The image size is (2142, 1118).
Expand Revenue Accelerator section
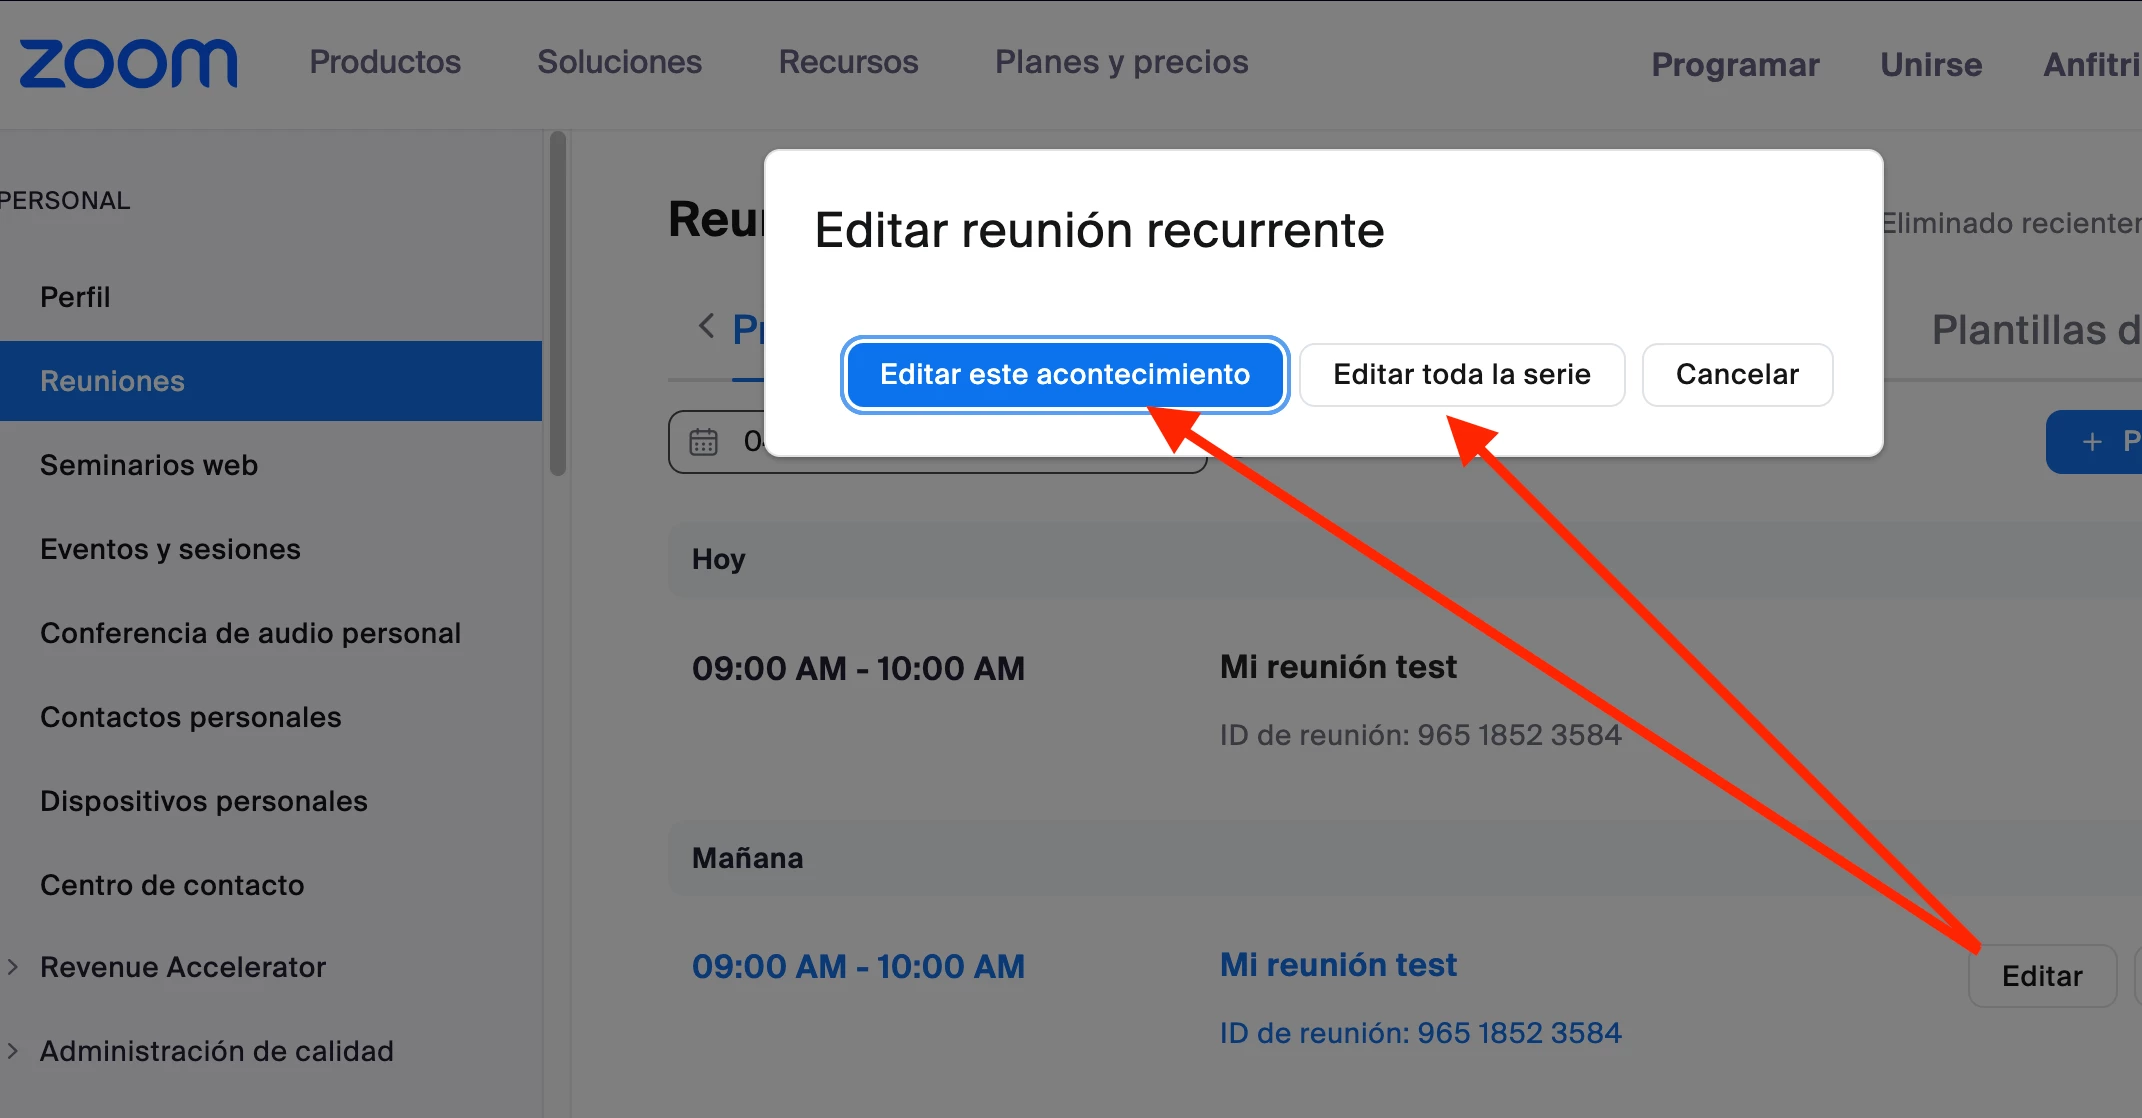[14, 967]
